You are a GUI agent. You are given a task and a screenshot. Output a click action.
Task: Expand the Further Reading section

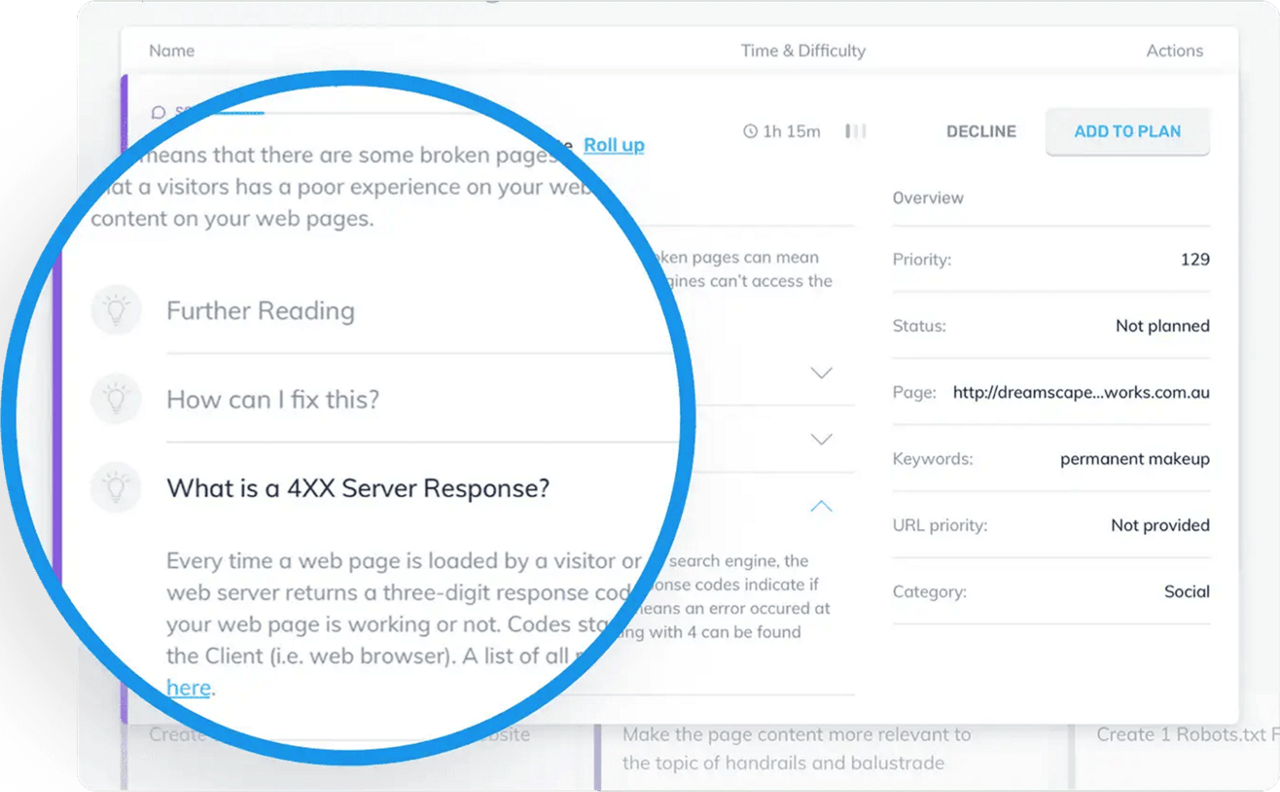pyautogui.click(x=260, y=311)
